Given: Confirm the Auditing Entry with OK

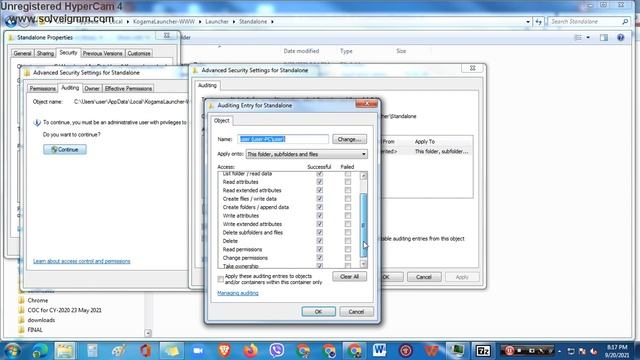Looking at the screenshot, I should coord(318,312).
